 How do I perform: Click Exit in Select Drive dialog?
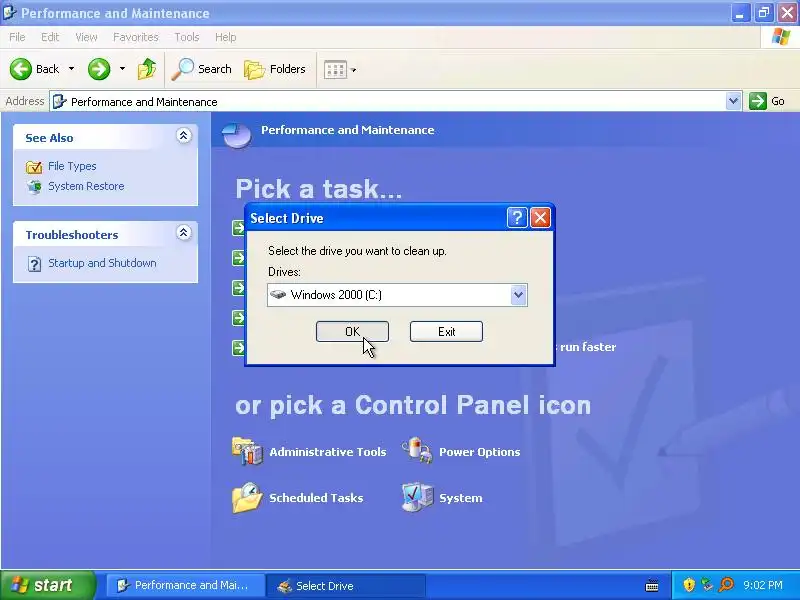click(446, 332)
